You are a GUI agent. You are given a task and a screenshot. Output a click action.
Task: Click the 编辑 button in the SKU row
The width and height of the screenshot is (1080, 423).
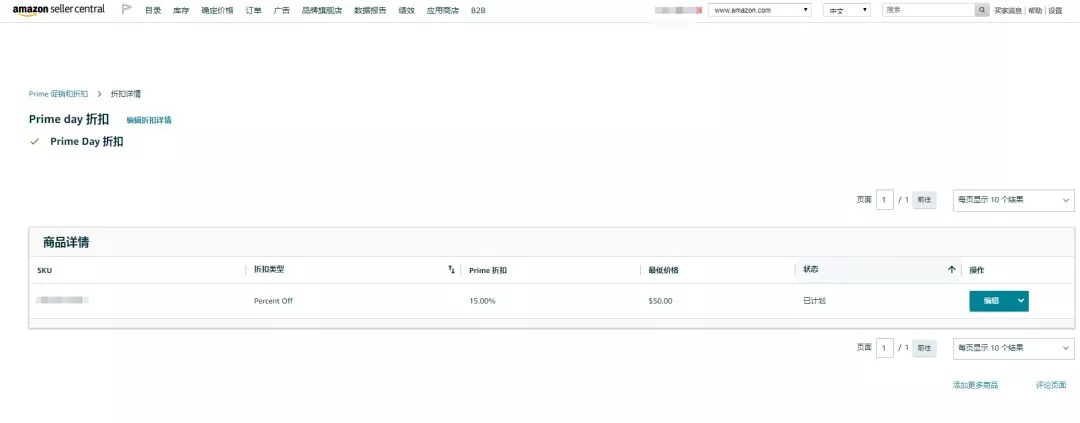(x=991, y=301)
